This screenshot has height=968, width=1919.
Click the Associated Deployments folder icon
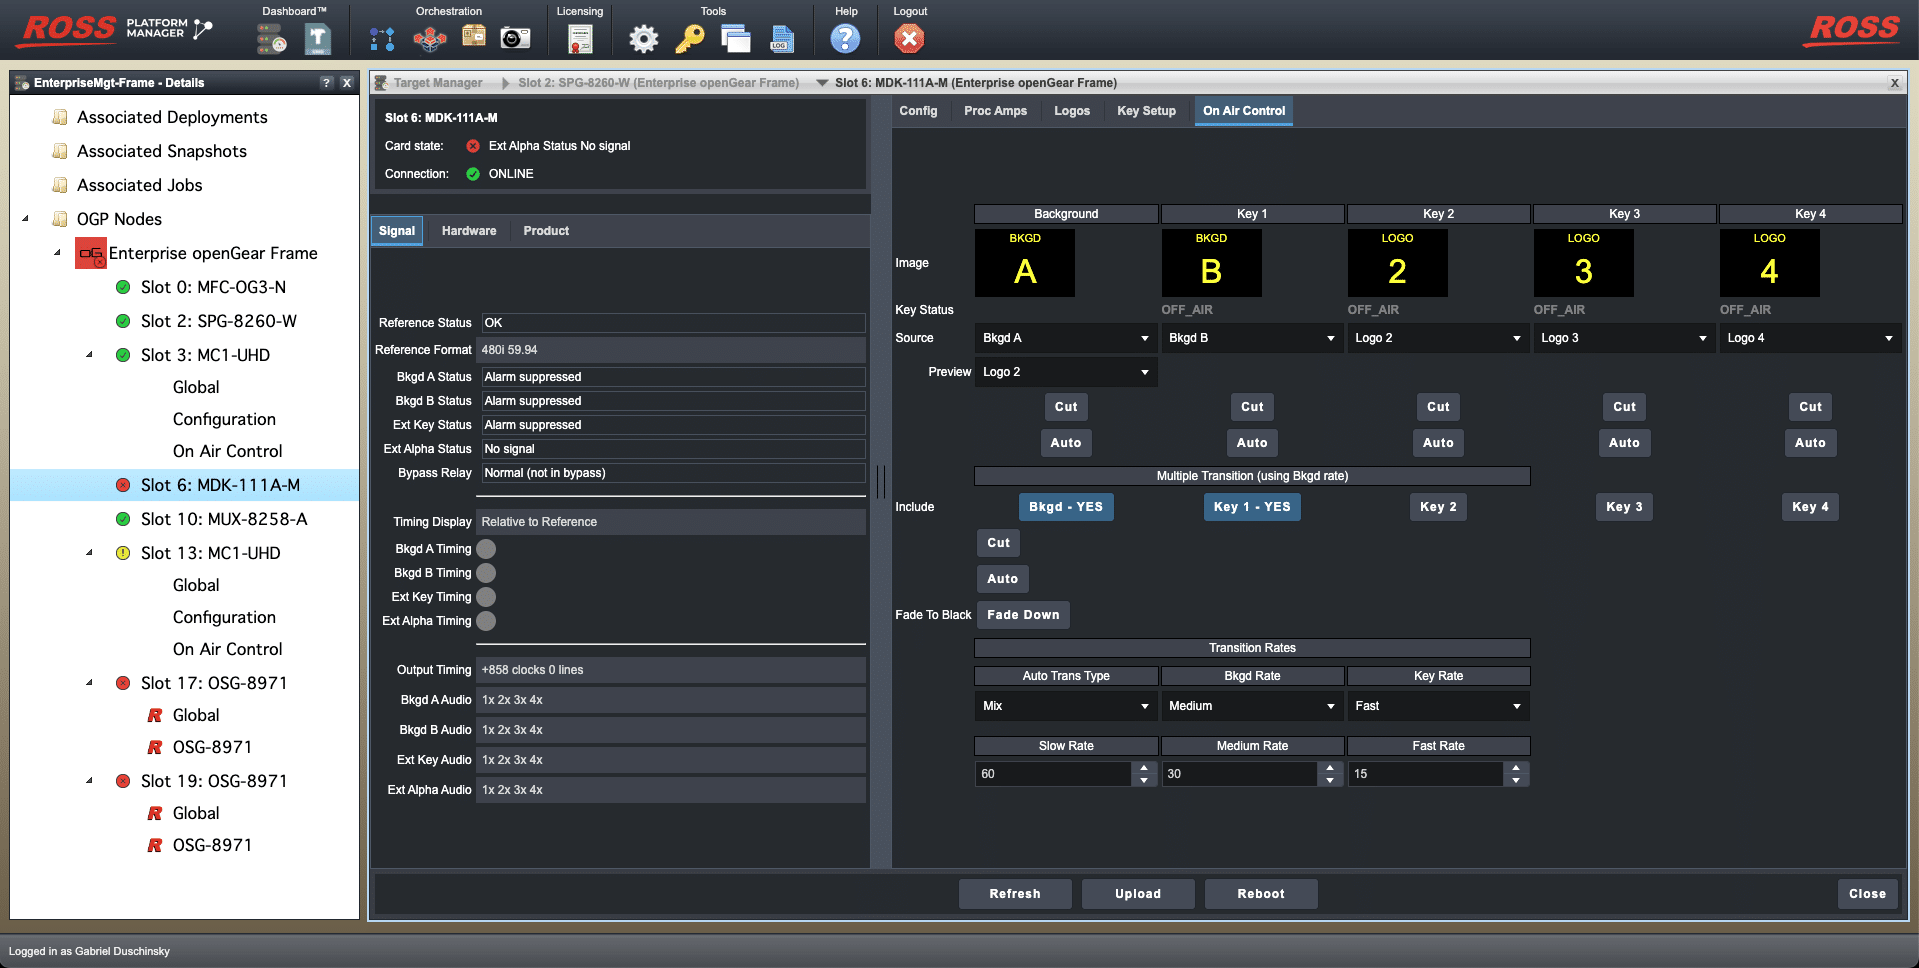point(60,117)
